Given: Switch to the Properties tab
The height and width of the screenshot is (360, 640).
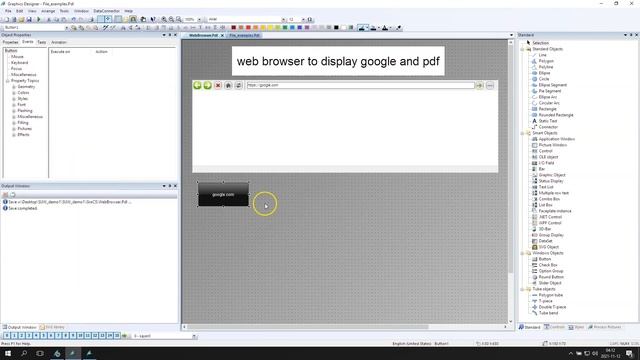Looking at the screenshot, I should [10, 42].
